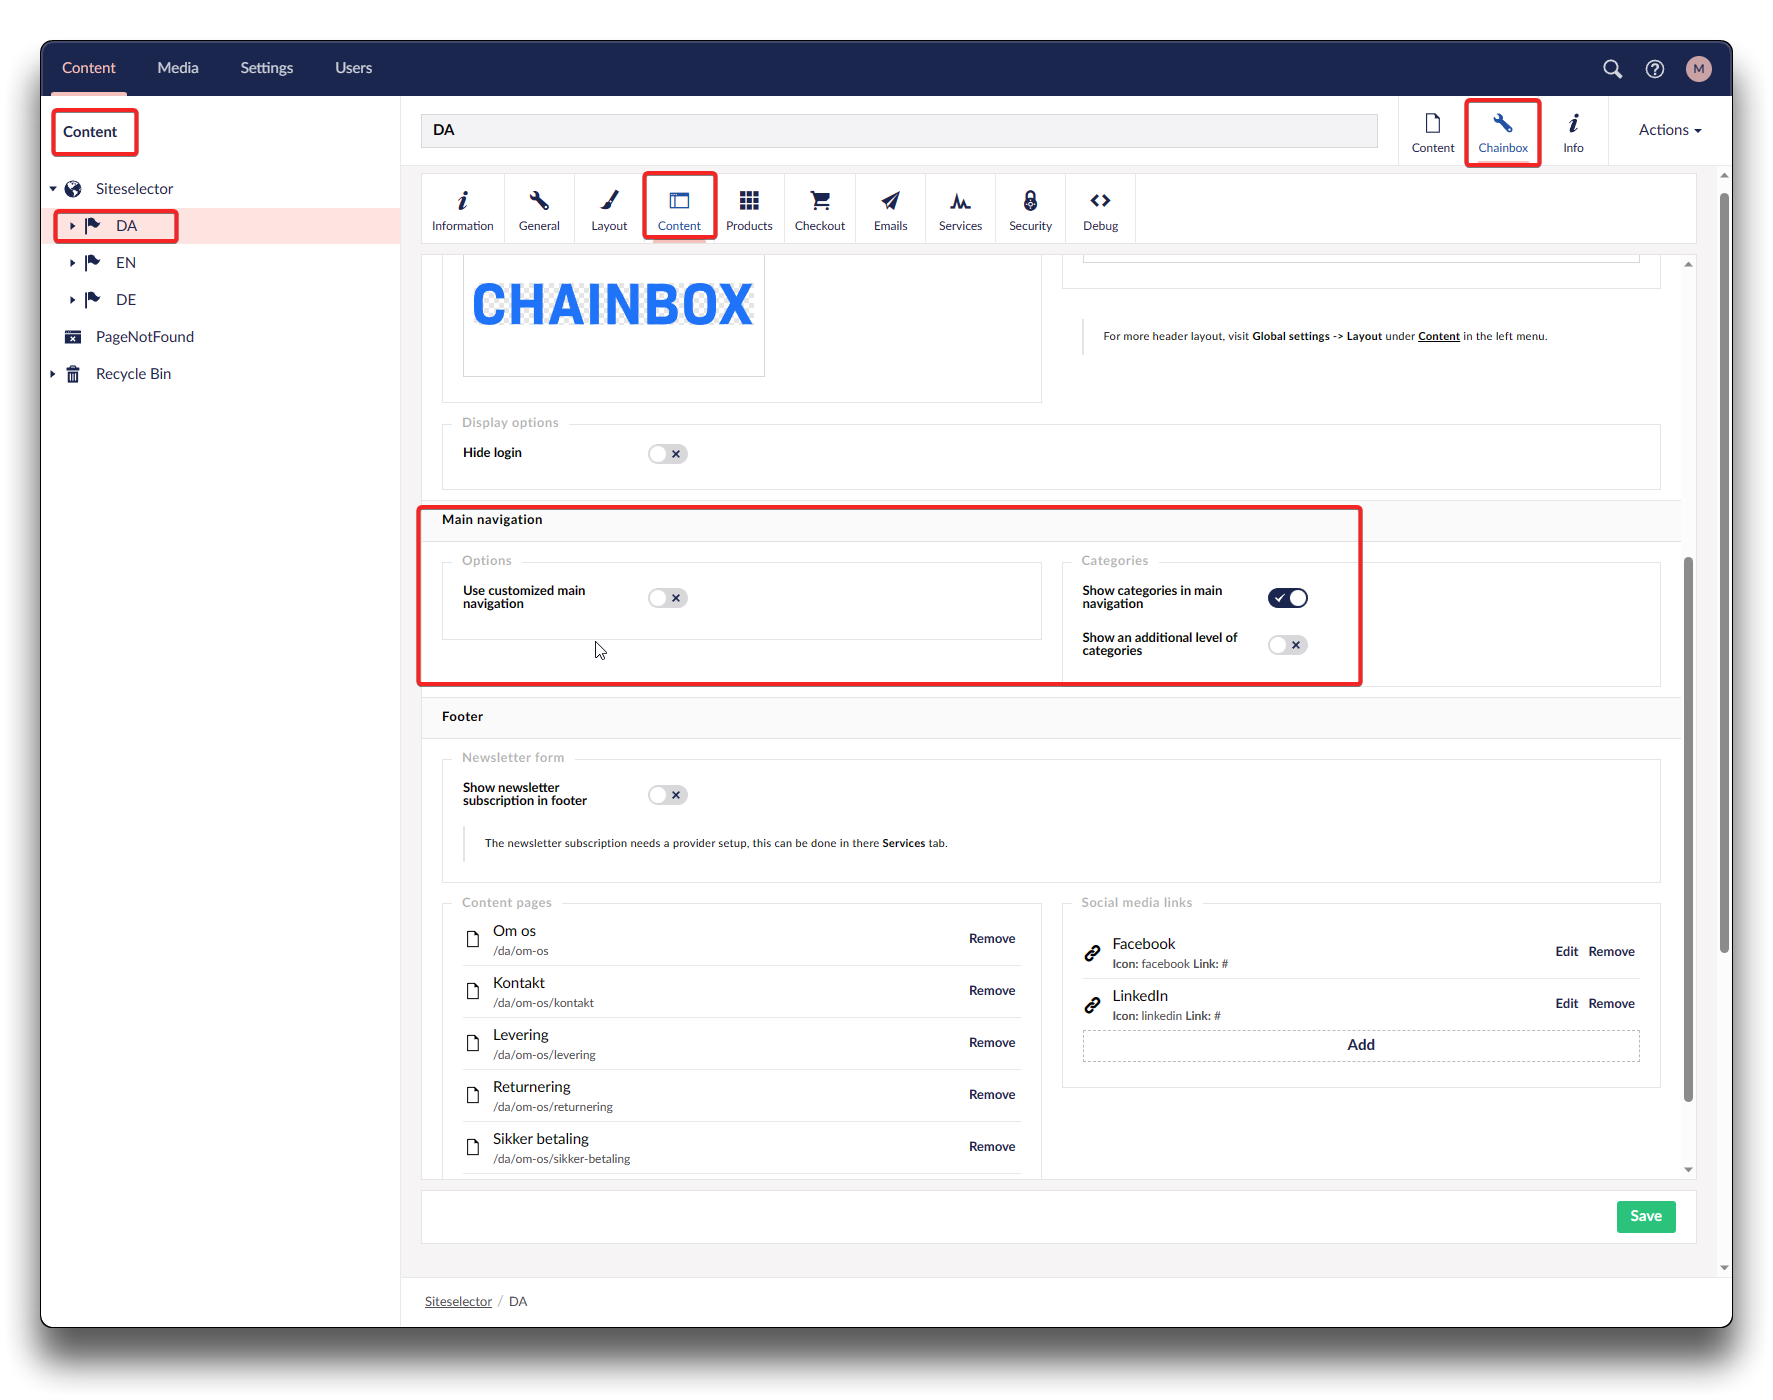Edit the Facebook social link
Viewport: 1773px width, 1400px height.
pyautogui.click(x=1566, y=952)
